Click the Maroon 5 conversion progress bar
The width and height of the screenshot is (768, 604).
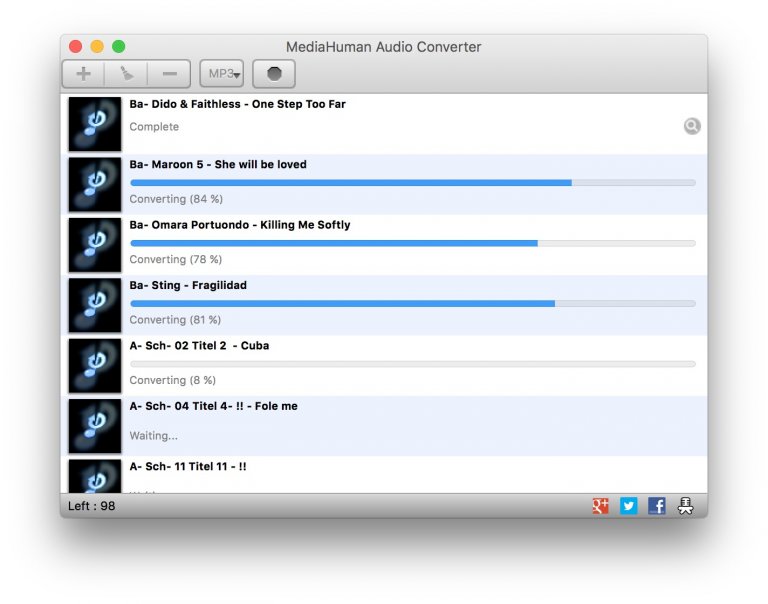point(413,183)
